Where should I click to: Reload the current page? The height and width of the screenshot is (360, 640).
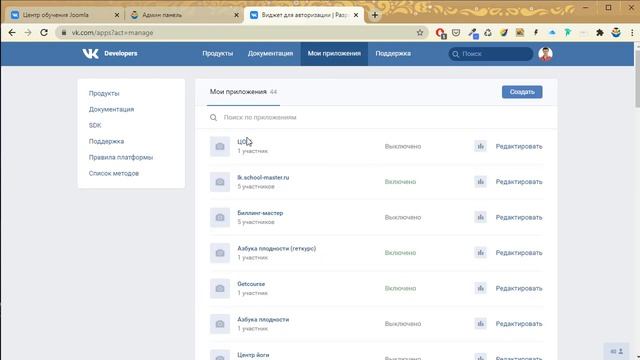(x=44, y=33)
